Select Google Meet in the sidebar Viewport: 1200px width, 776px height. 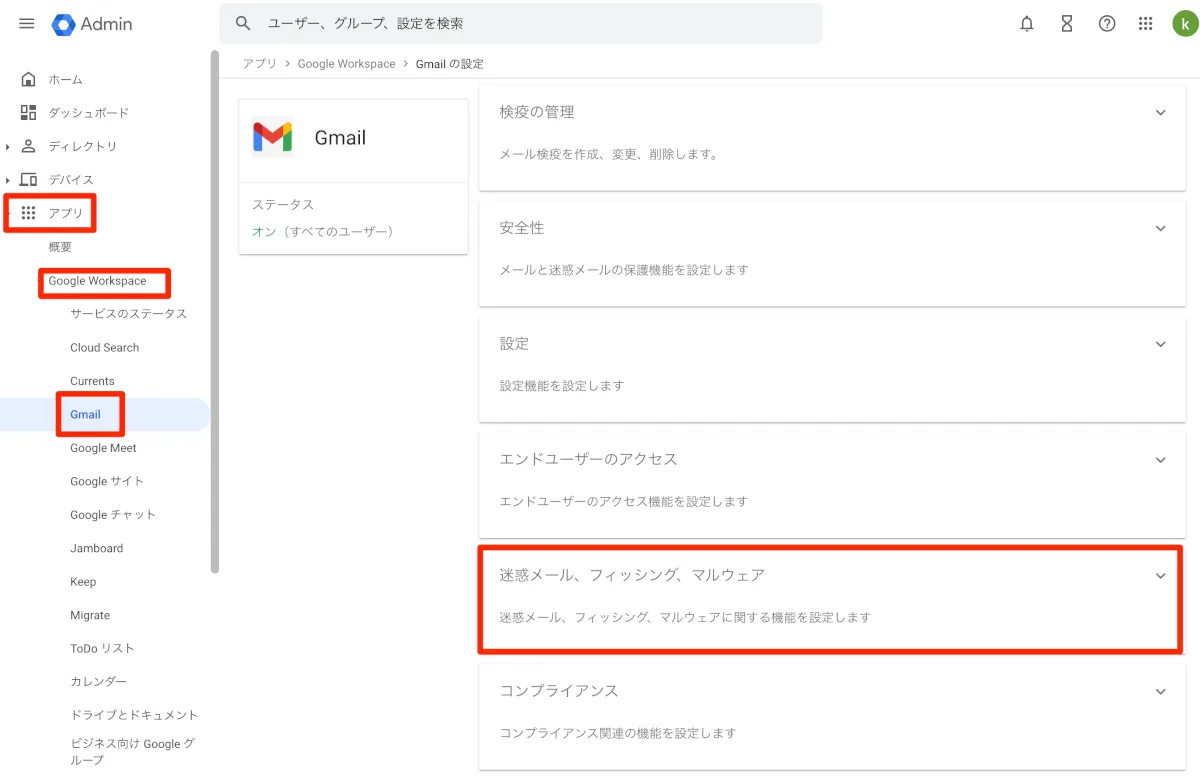tap(103, 448)
